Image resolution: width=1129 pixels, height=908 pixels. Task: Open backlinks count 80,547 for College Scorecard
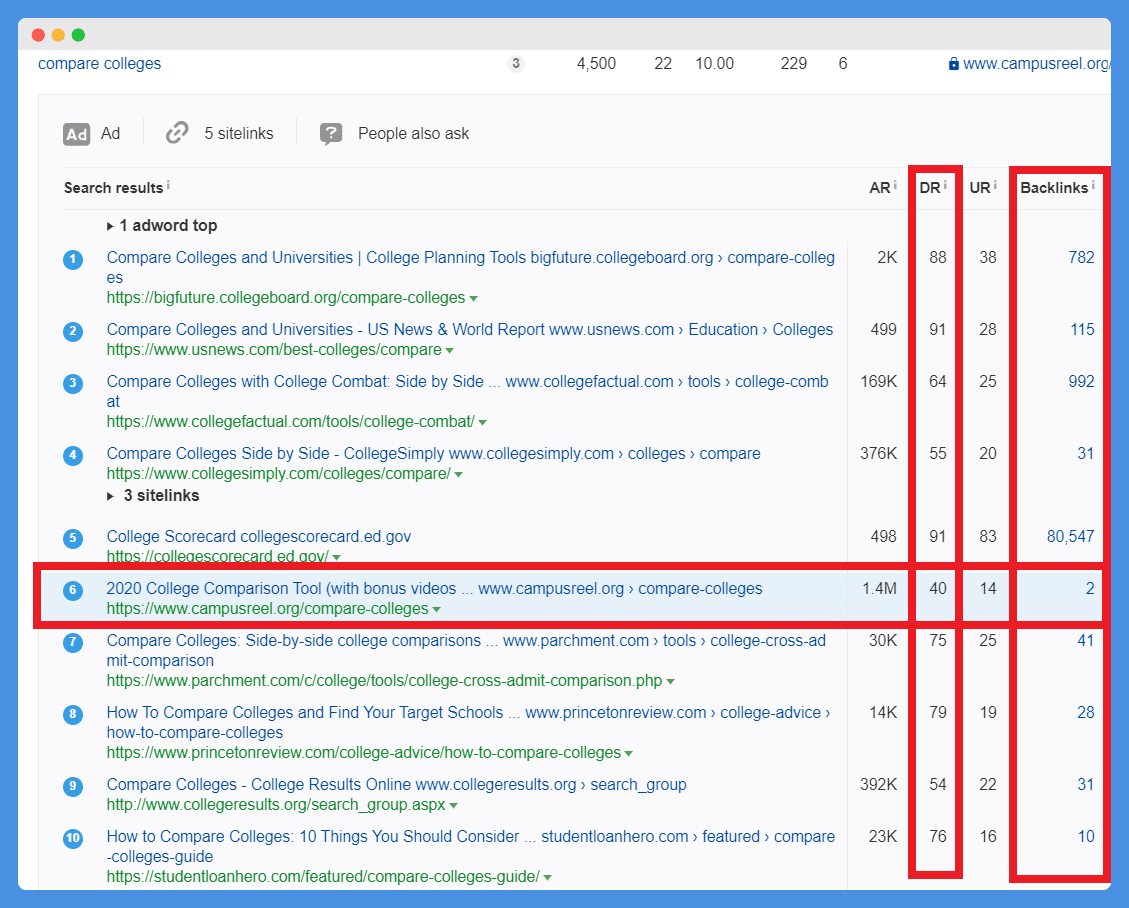click(x=1071, y=536)
